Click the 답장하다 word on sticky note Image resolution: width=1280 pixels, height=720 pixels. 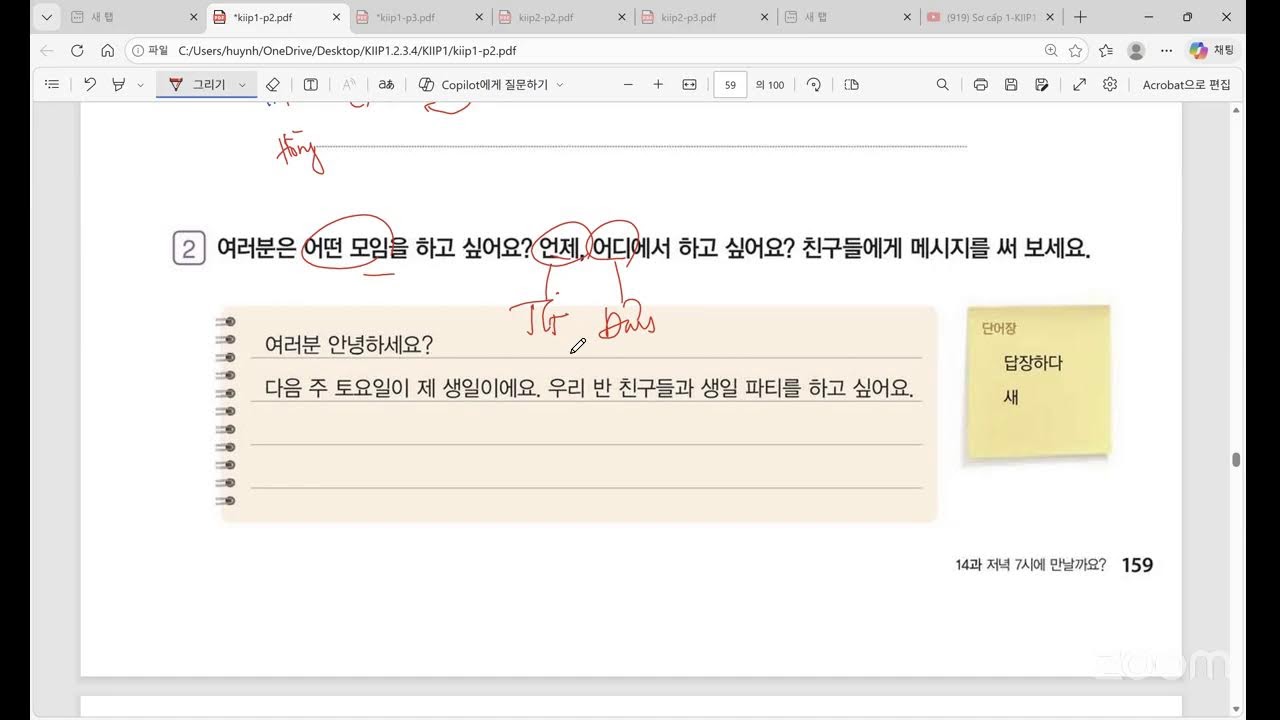[x=1033, y=363]
